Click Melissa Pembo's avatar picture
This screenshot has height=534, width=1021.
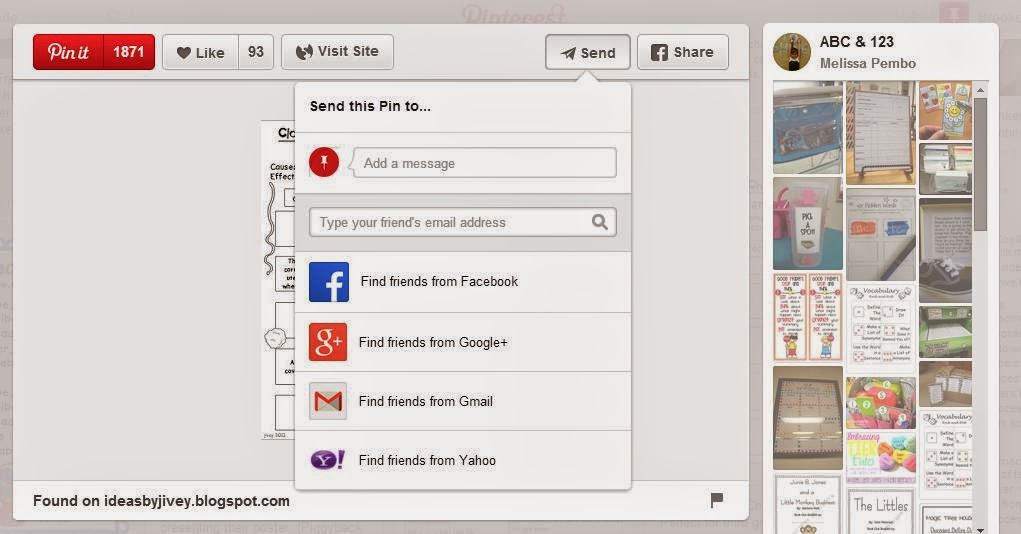pos(792,52)
